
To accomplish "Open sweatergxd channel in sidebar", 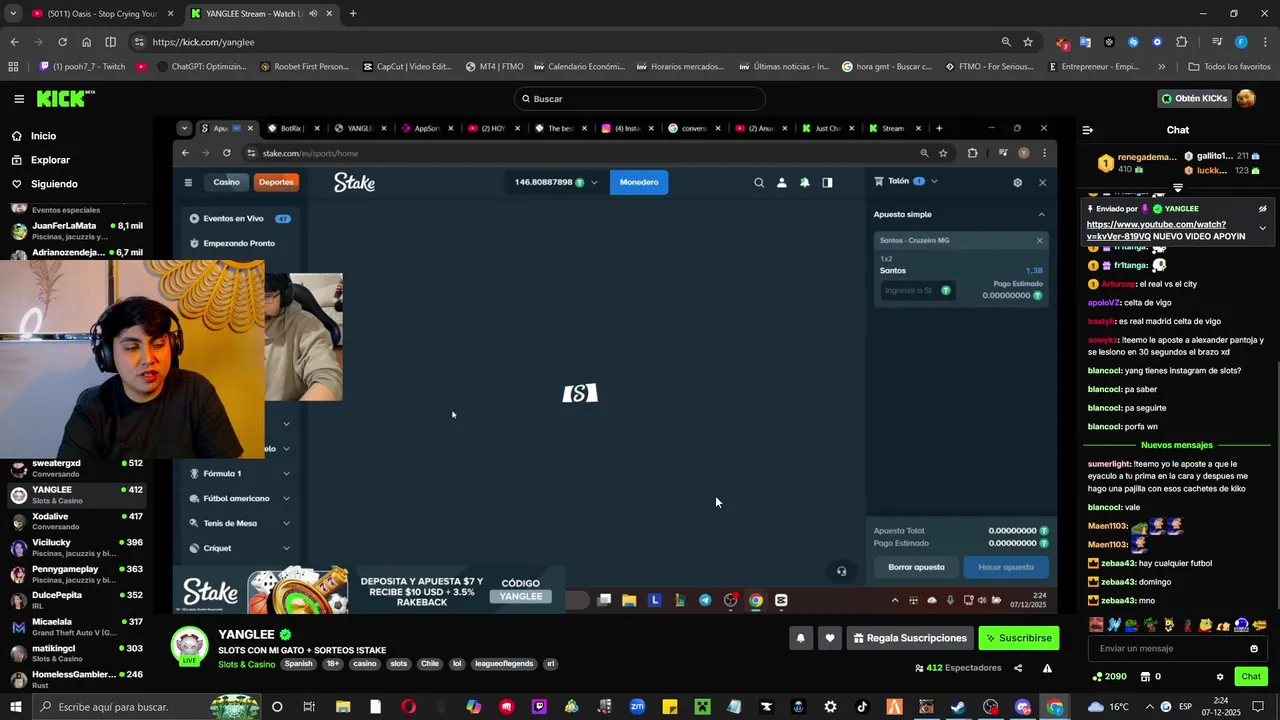I will pos(75,469).
